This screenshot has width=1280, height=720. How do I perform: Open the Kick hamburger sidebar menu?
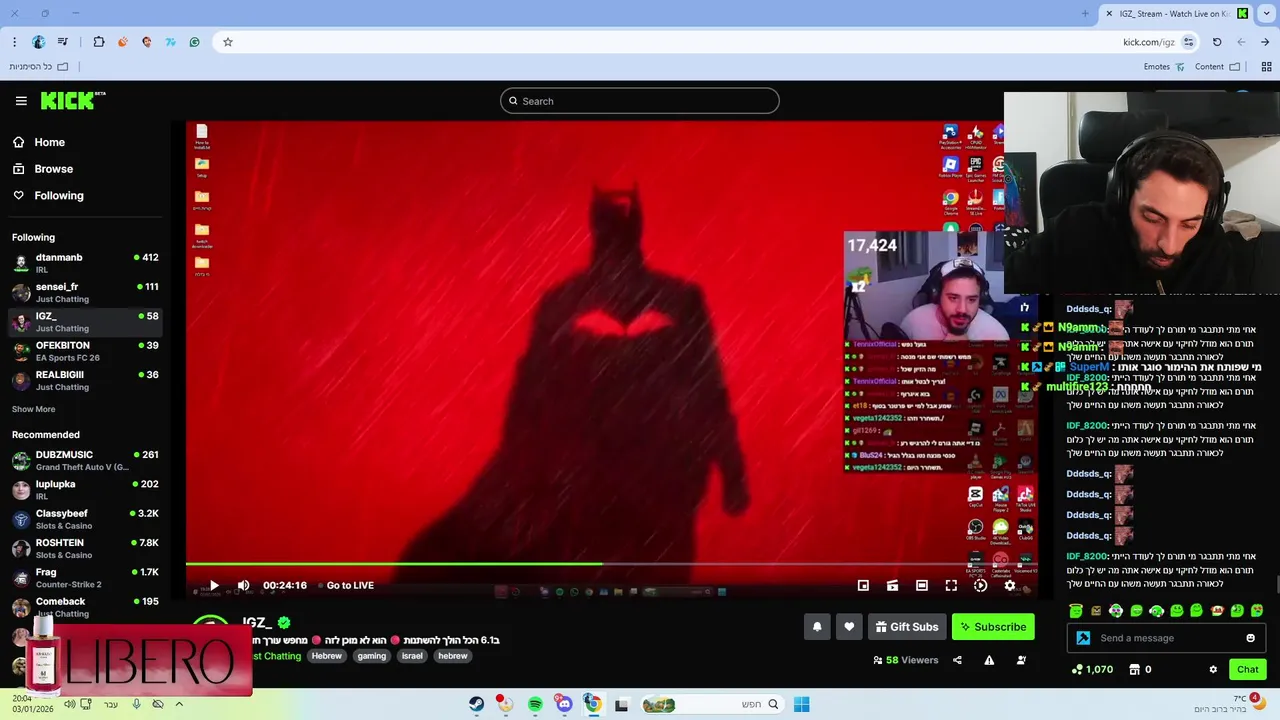pos(21,101)
